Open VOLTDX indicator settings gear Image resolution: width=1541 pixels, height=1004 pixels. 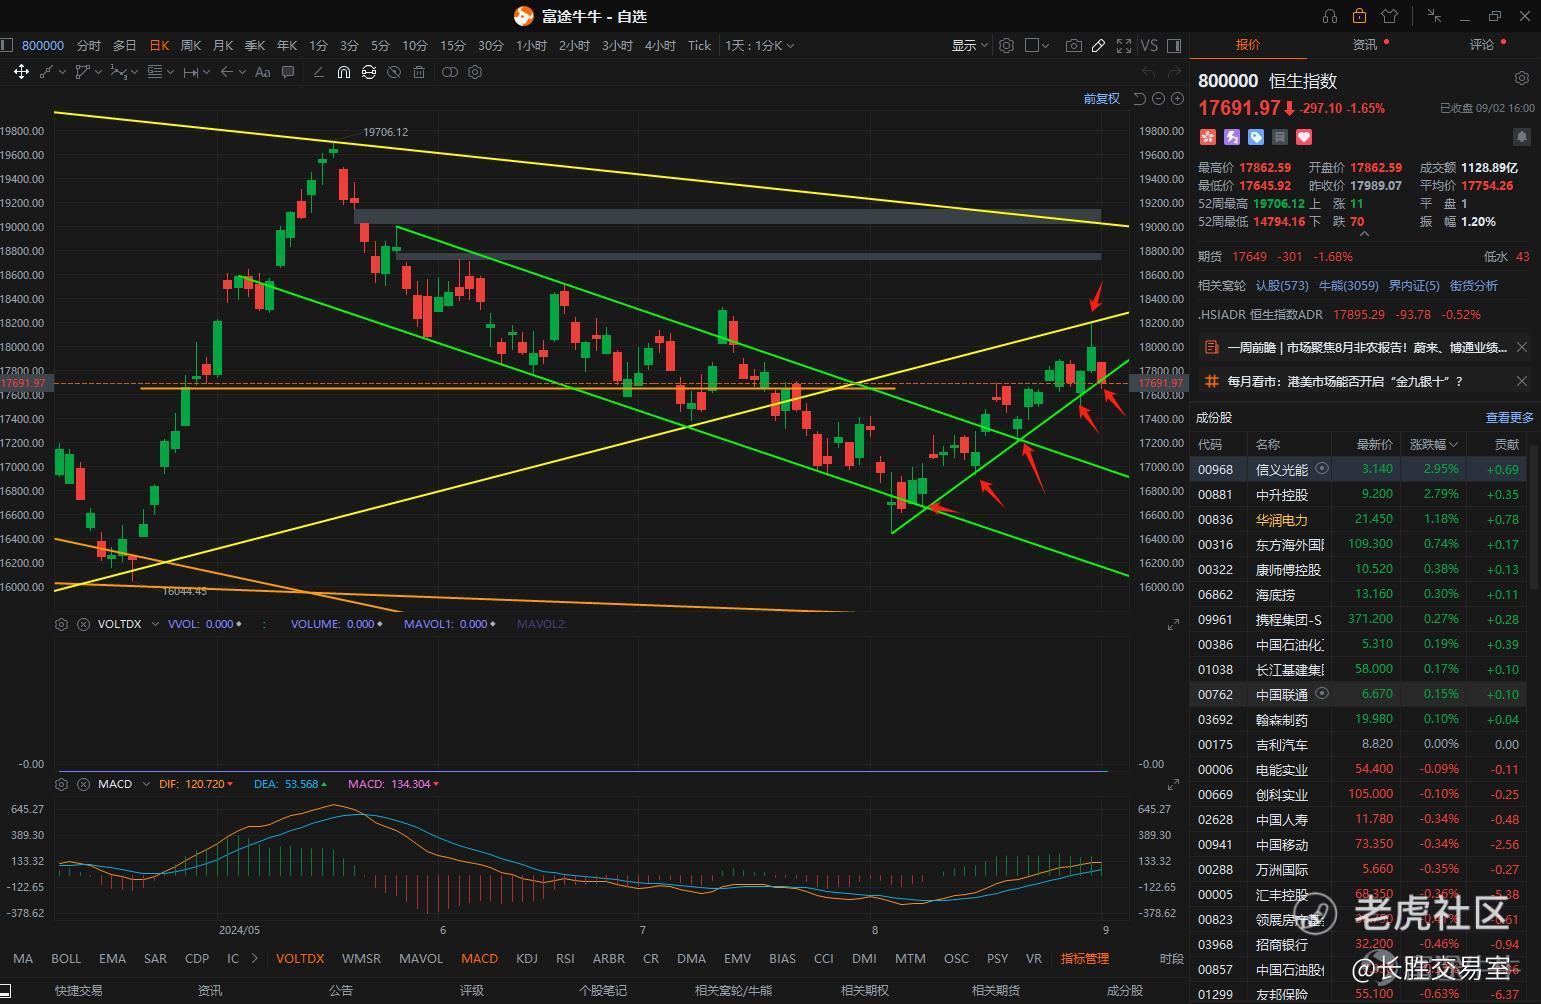(x=61, y=624)
